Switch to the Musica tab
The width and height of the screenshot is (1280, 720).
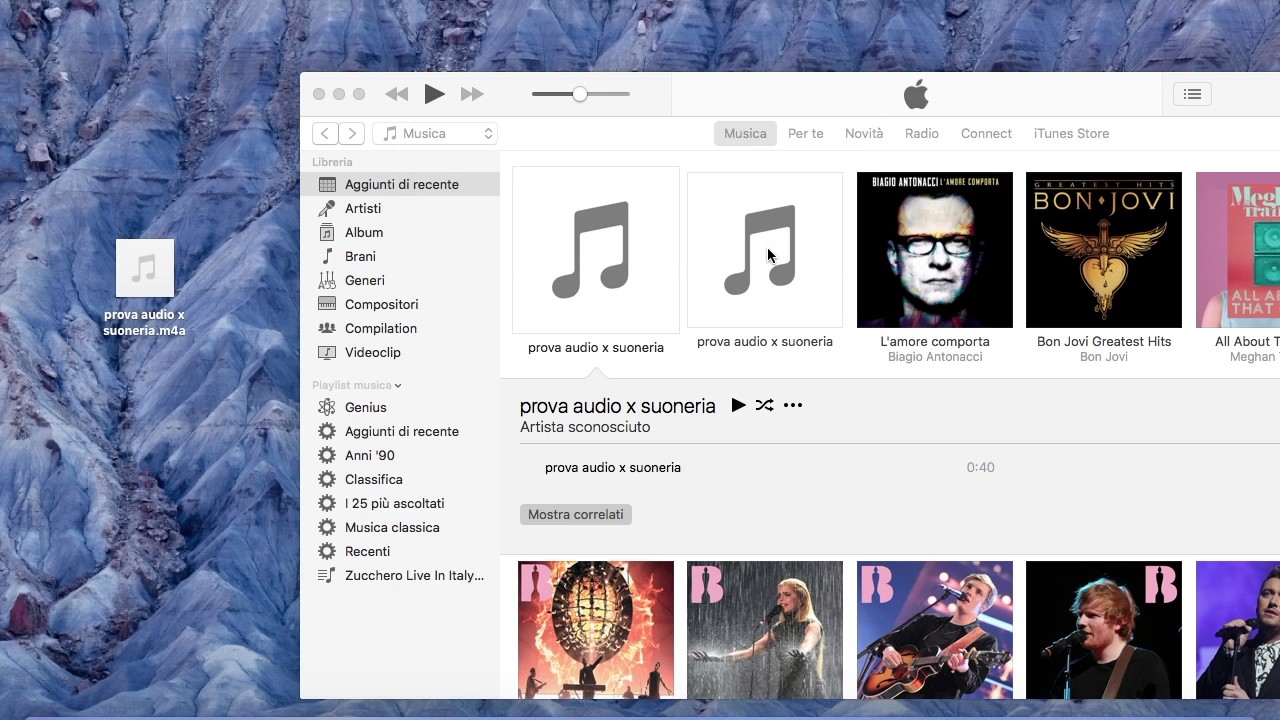(x=745, y=133)
